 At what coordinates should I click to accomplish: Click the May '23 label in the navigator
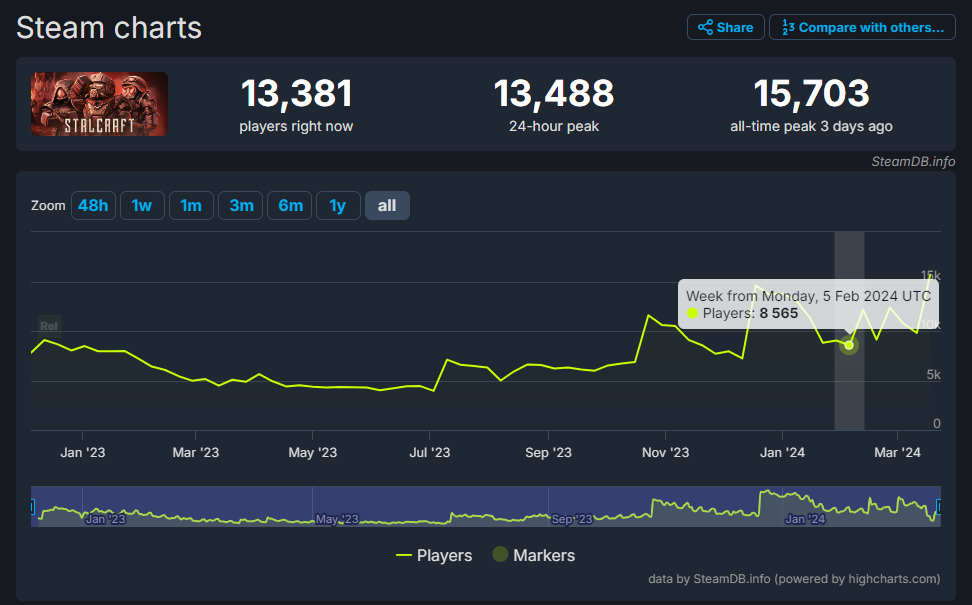pyautogui.click(x=337, y=519)
